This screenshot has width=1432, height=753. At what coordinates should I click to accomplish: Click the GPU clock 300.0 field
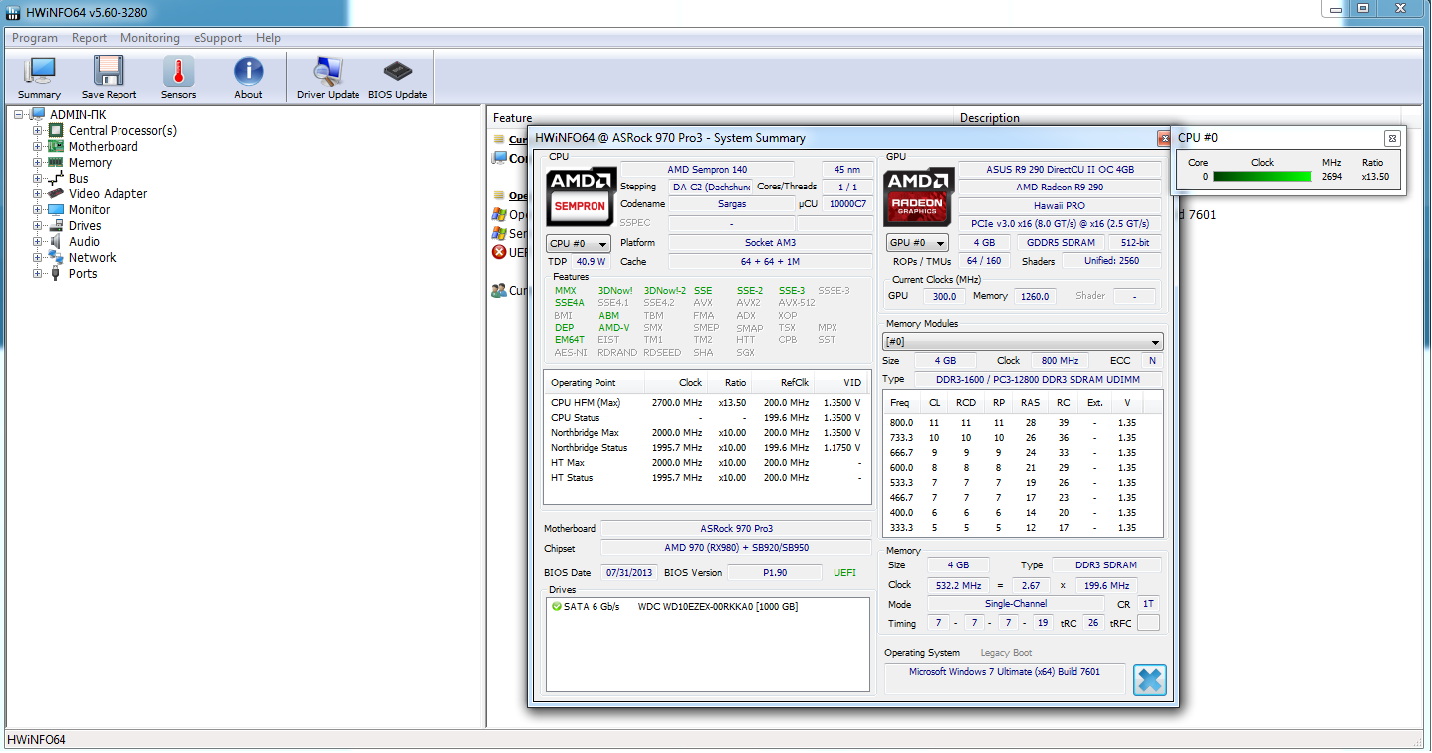(x=945, y=296)
